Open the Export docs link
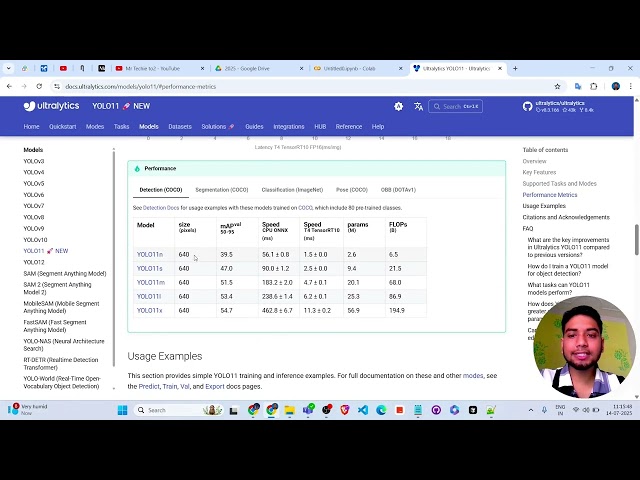 215,386
